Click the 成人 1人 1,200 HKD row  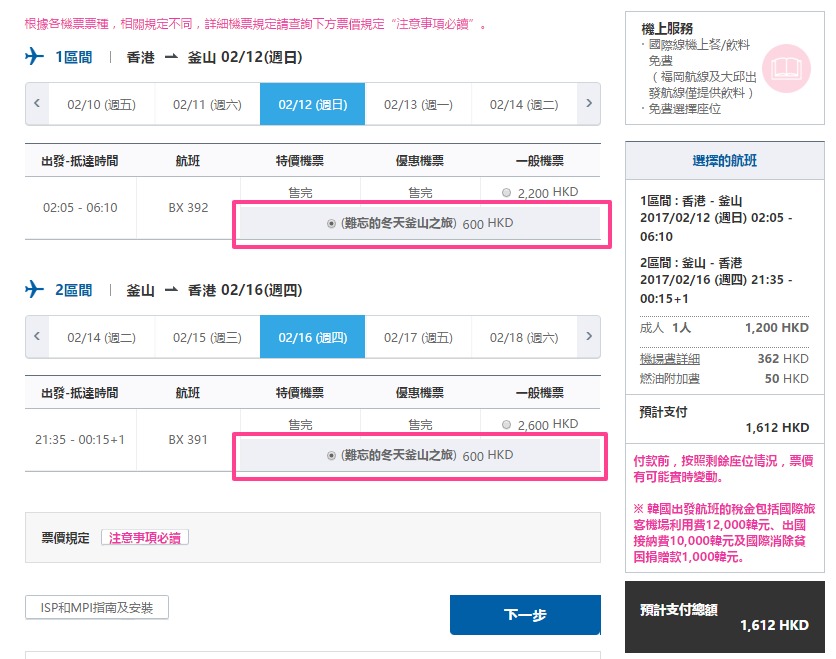pos(724,327)
